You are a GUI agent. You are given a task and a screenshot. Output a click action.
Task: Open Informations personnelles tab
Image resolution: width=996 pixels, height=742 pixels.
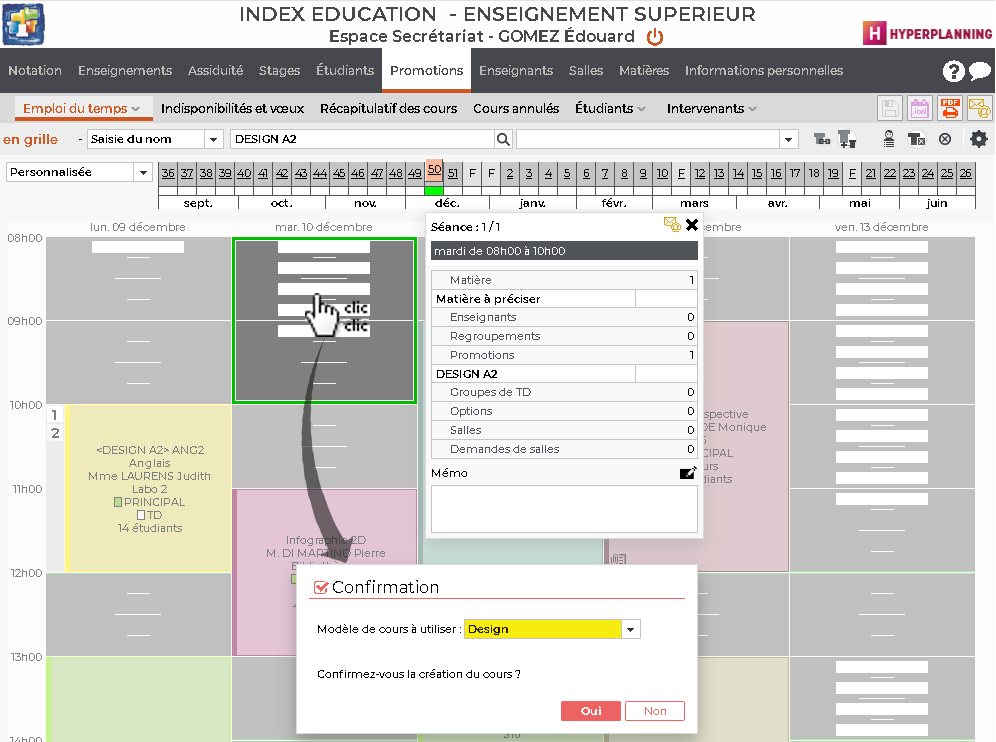point(764,71)
